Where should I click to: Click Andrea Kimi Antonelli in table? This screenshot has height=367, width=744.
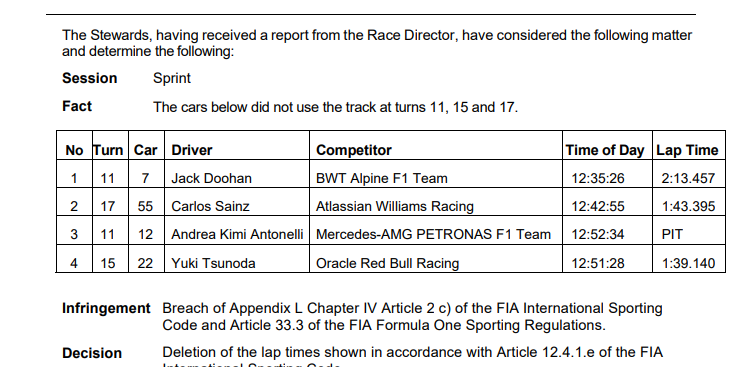[237, 235]
